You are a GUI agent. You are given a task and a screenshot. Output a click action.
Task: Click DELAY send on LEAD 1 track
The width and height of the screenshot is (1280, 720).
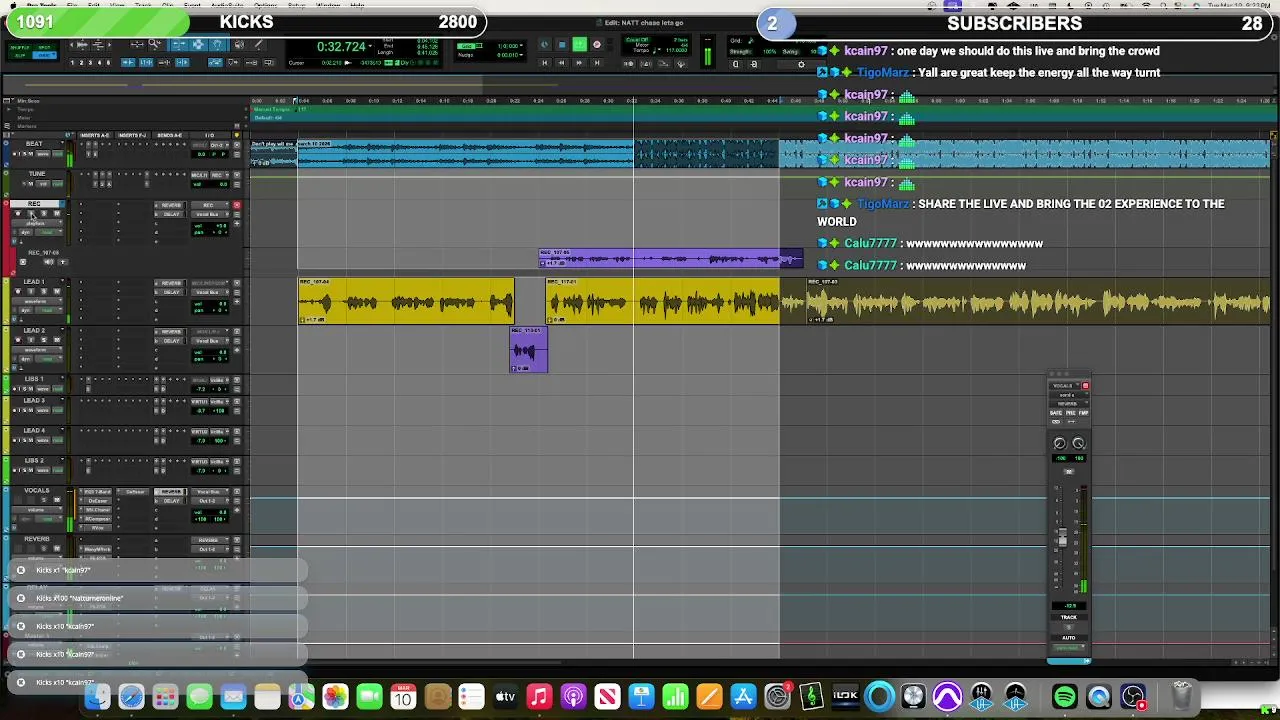click(170, 292)
